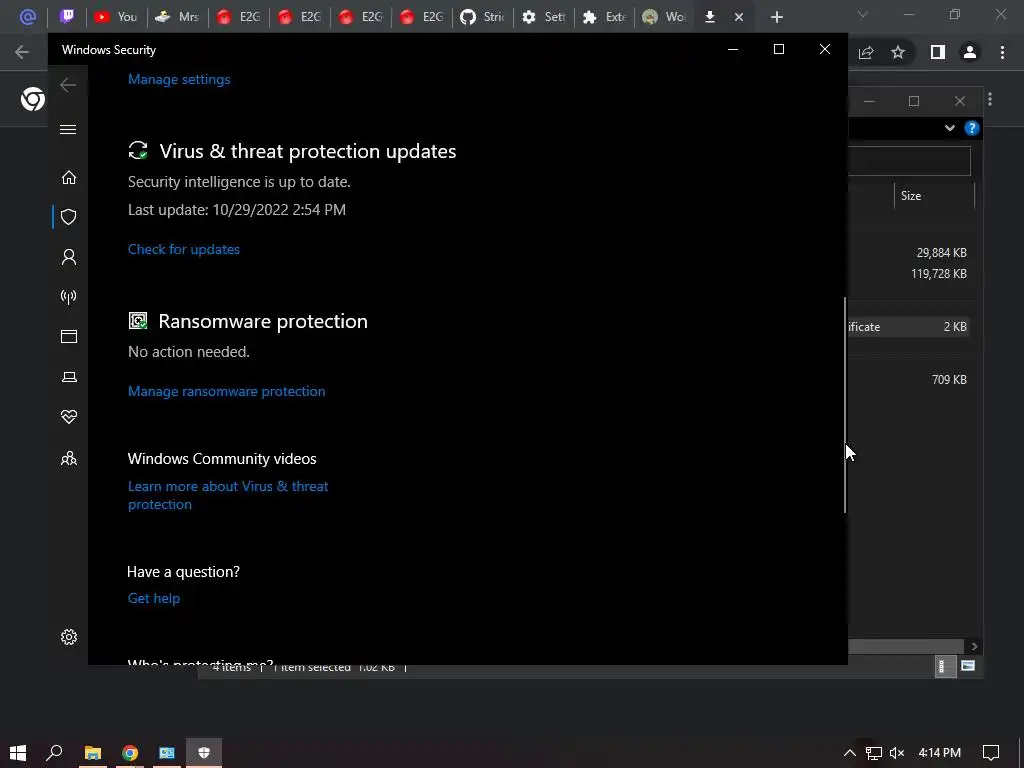
Task: Open Firewall & network protection icon
Action: tap(69, 297)
